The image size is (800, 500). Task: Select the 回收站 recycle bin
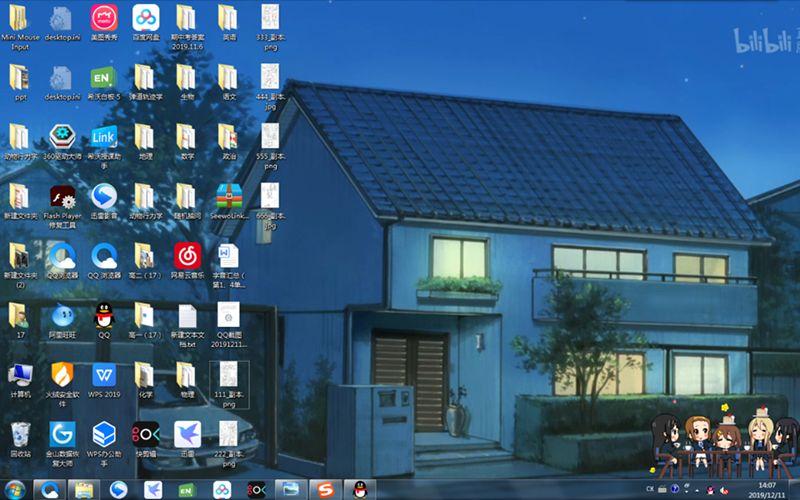pos(19,434)
